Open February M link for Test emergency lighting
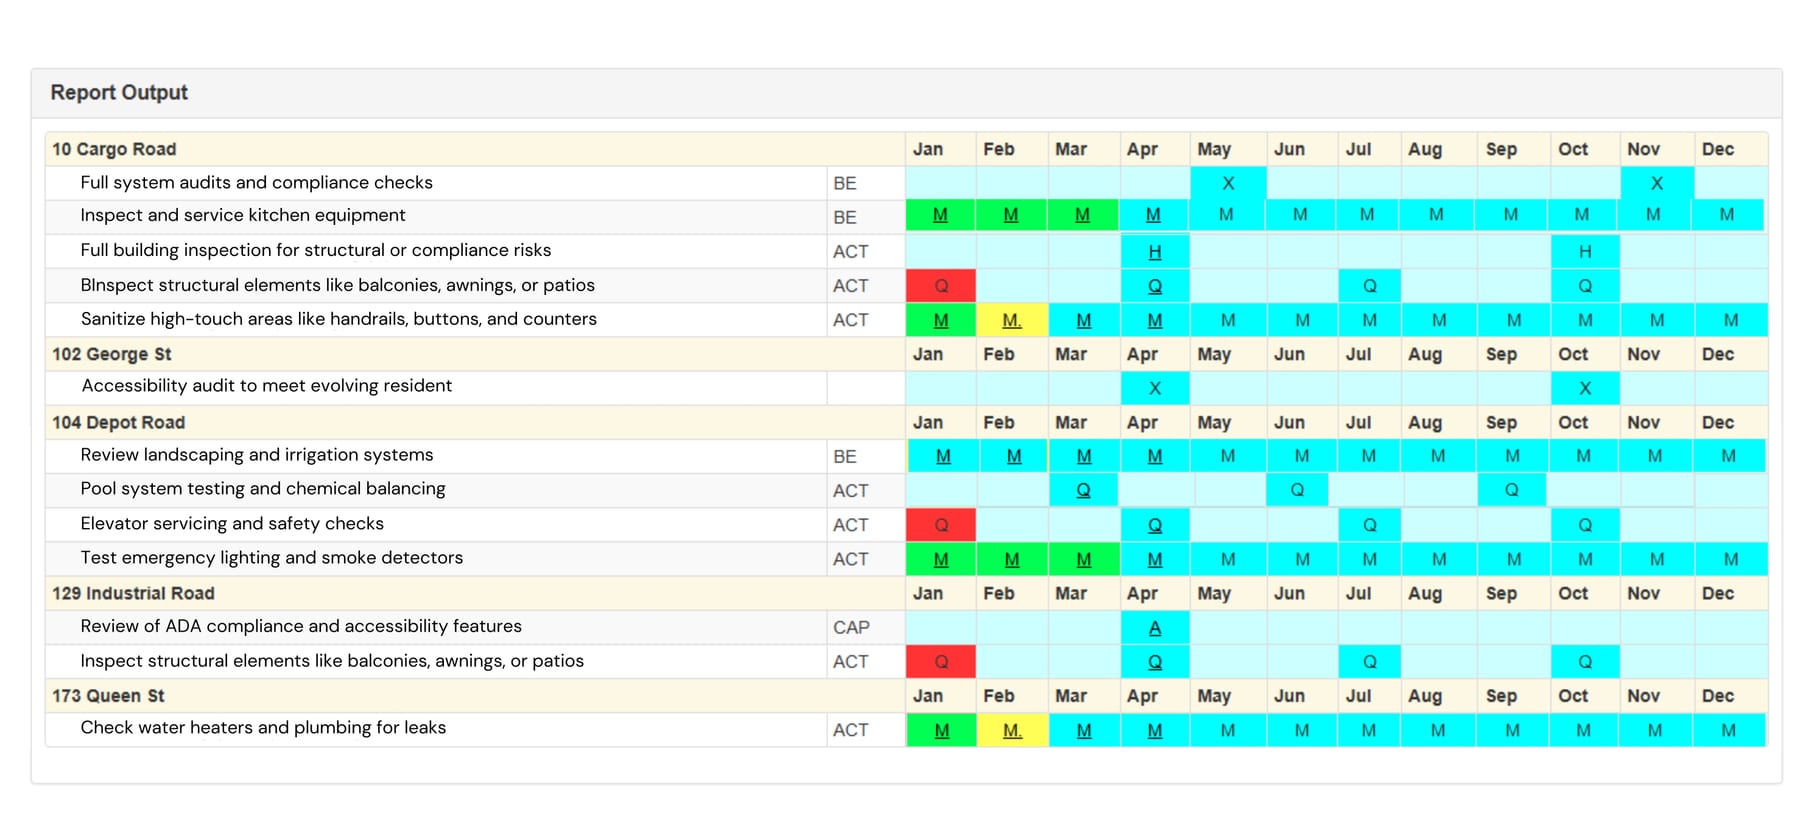The image size is (1800, 834). [x=1012, y=559]
